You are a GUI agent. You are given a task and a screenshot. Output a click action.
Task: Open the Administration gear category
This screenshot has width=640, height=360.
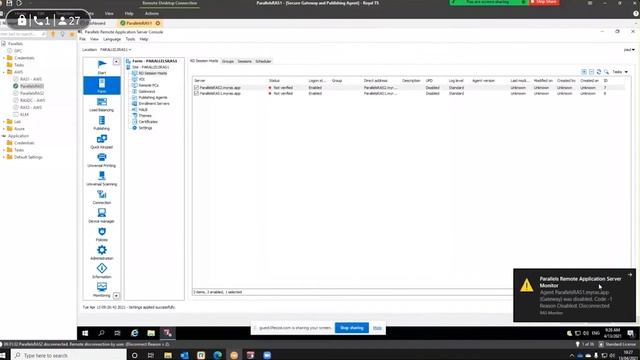click(x=102, y=252)
